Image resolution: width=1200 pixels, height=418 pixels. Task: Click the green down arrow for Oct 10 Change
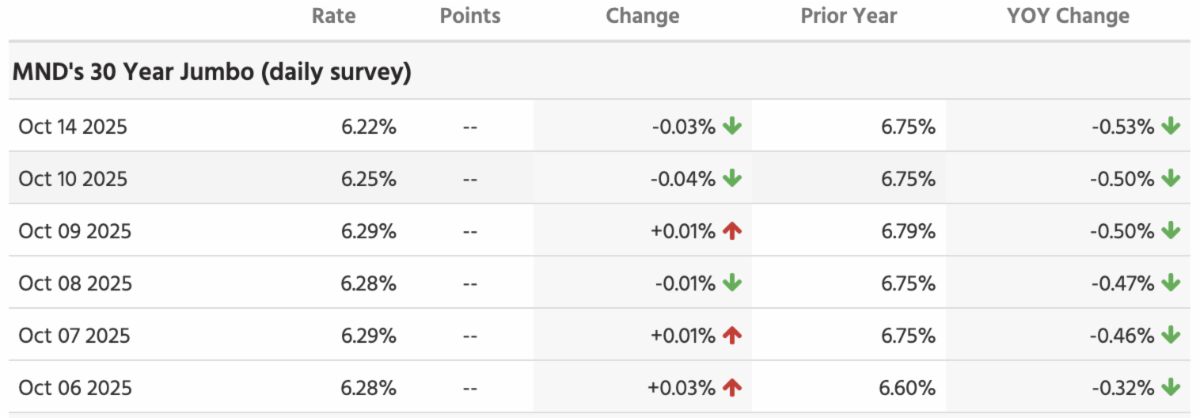point(732,179)
